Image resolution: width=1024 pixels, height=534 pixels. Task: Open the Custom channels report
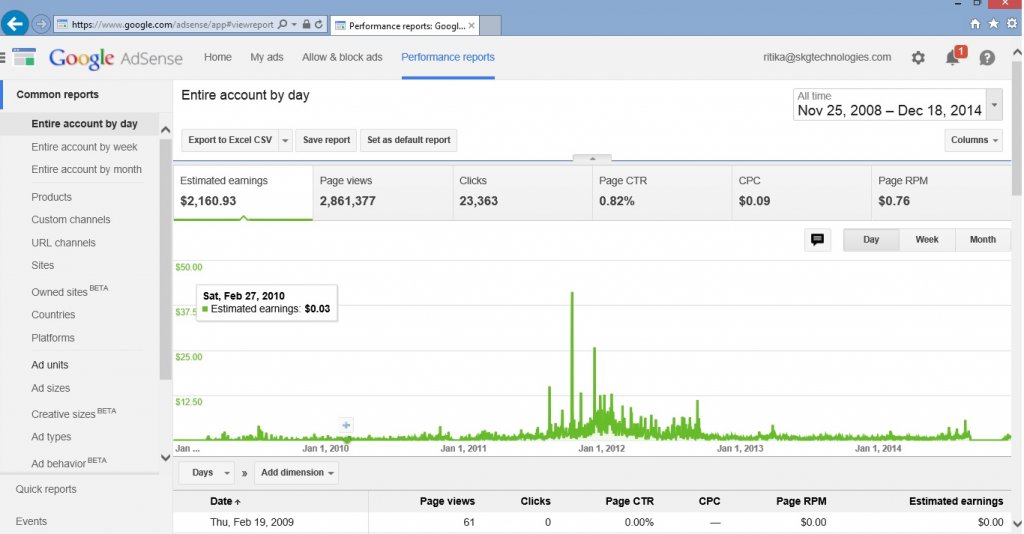(x=71, y=219)
